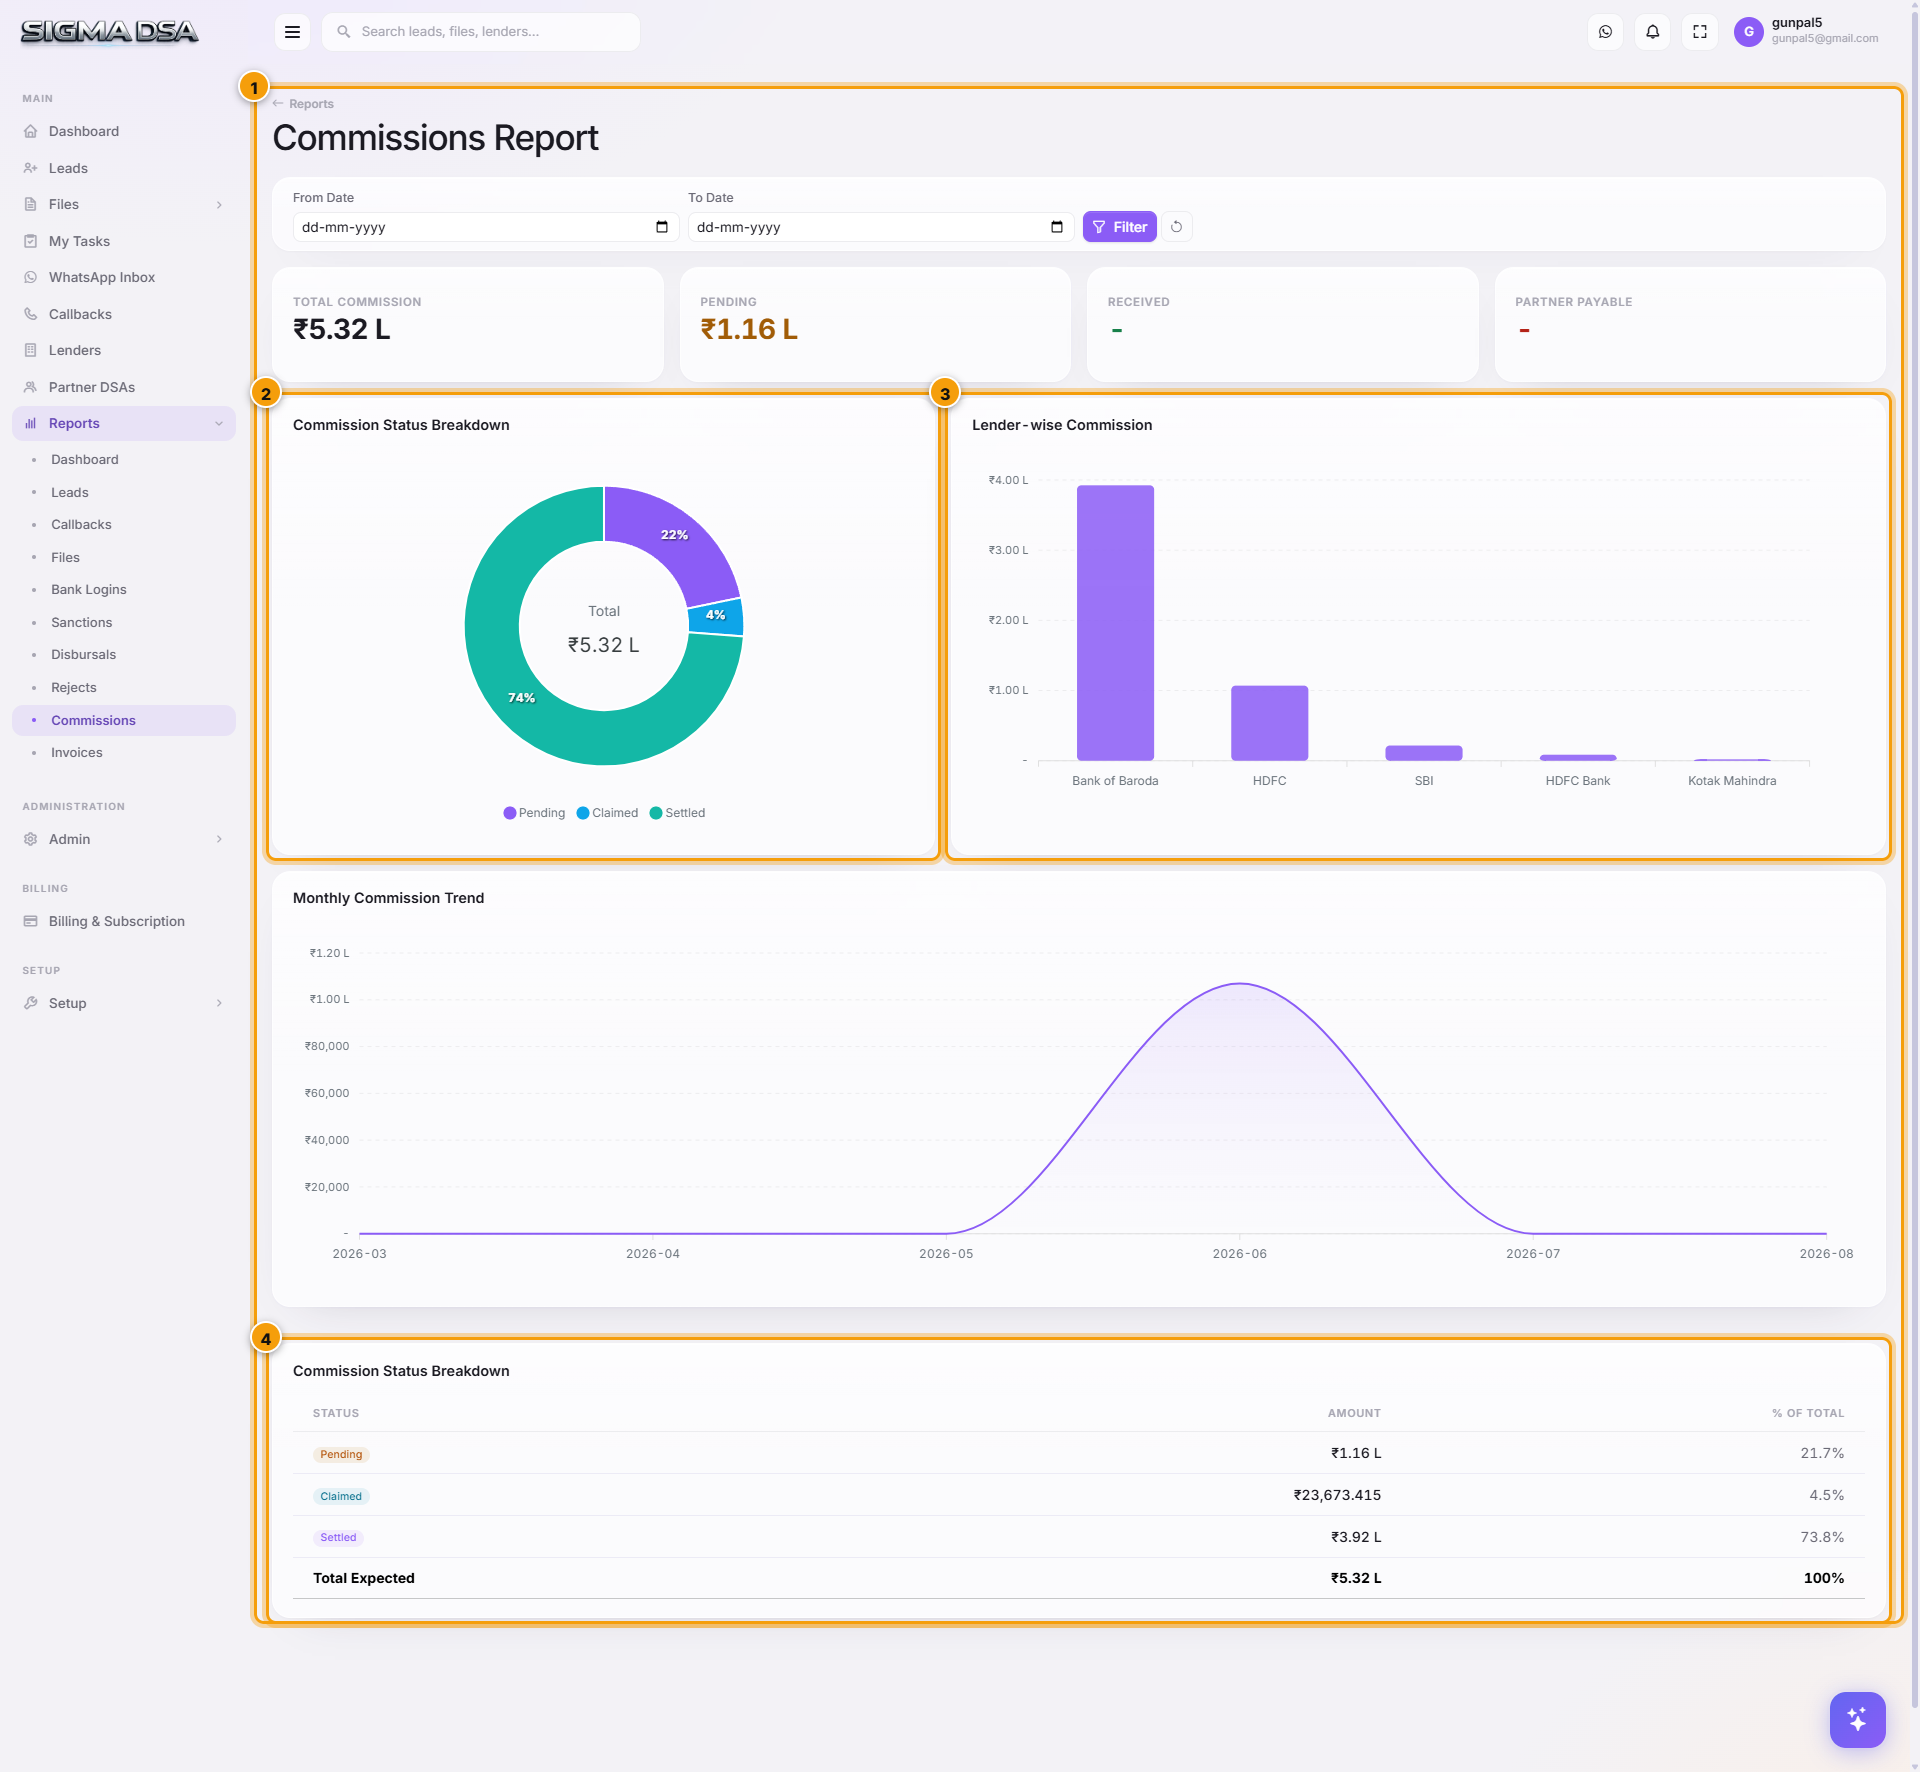Open WhatsApp icon in top bar
The width and height of the screenshot is (1920, 1772).
click(1605, 32)
